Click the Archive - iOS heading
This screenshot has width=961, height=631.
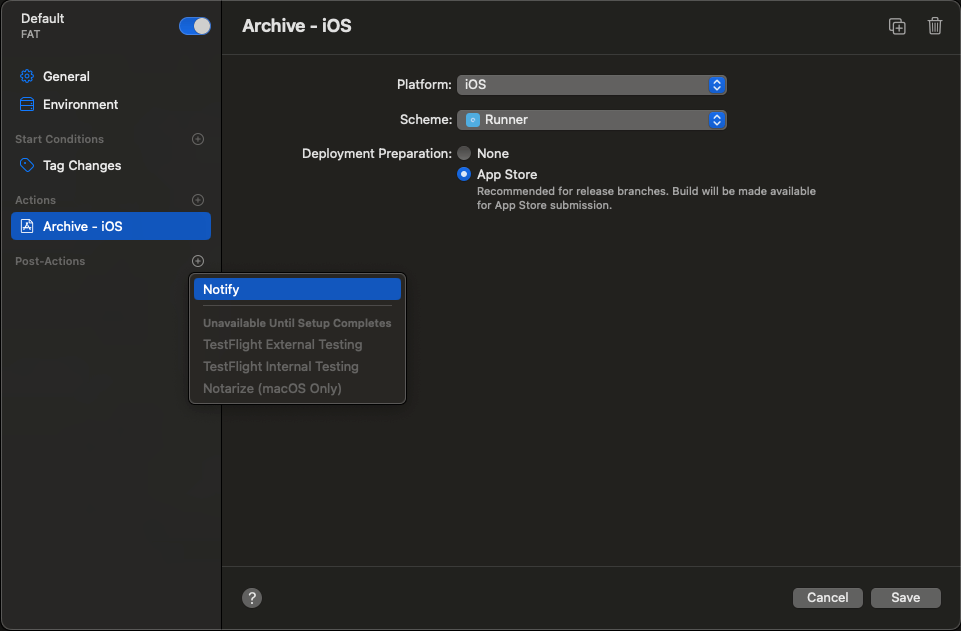(x=297, y=26)
